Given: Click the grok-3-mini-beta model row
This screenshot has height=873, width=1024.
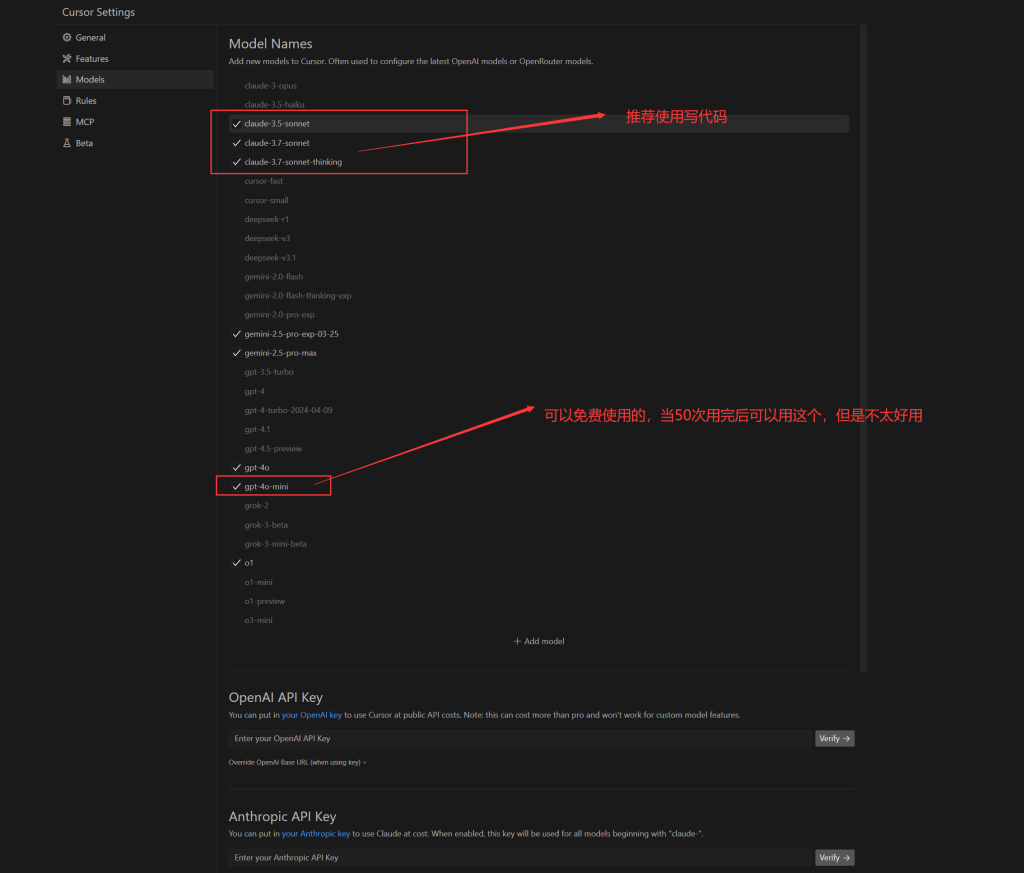Looking at the screenshot, I should click(x=539, y=544).
